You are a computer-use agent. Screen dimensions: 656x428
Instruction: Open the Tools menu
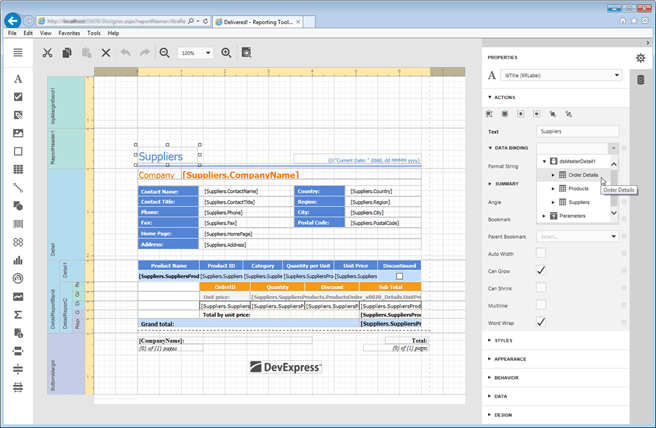tap(93, 33)
